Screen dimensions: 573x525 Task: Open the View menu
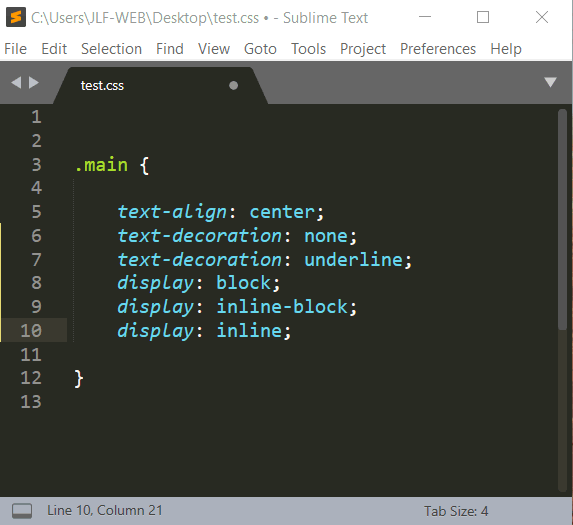click(214, 49)
